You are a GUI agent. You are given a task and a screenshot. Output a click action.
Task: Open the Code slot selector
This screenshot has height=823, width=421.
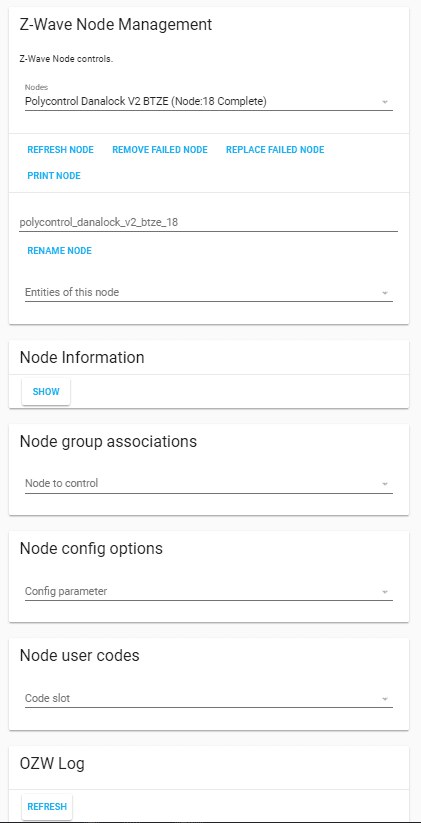(208, 699)
